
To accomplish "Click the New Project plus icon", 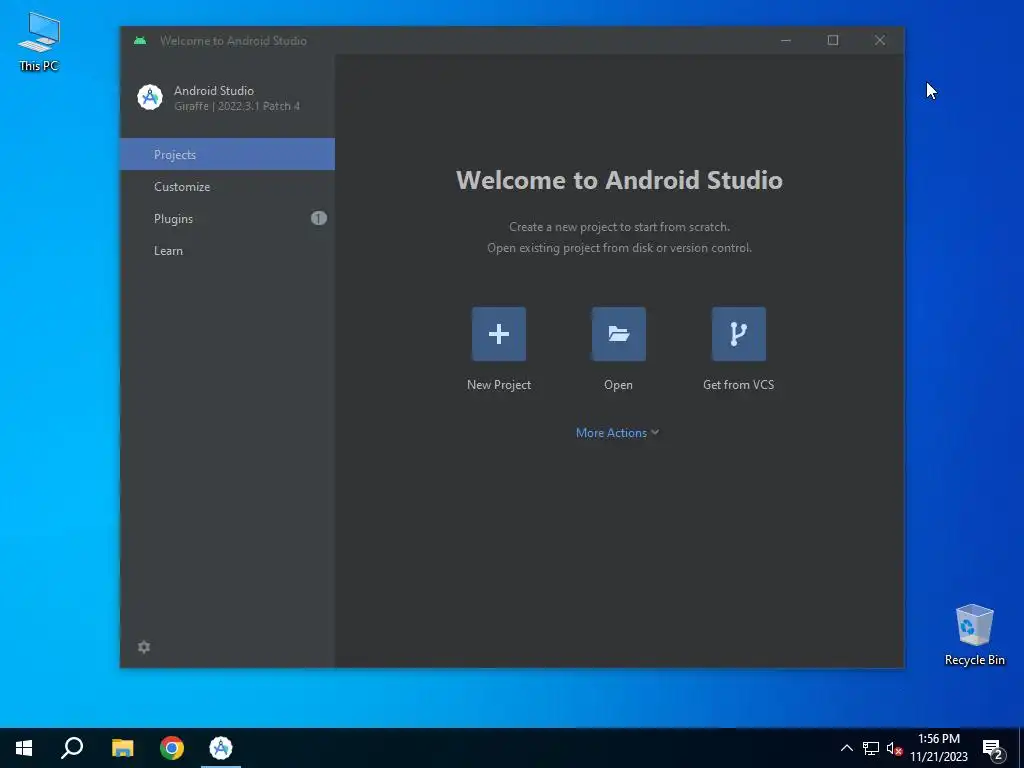I will [x=499, y=334].
